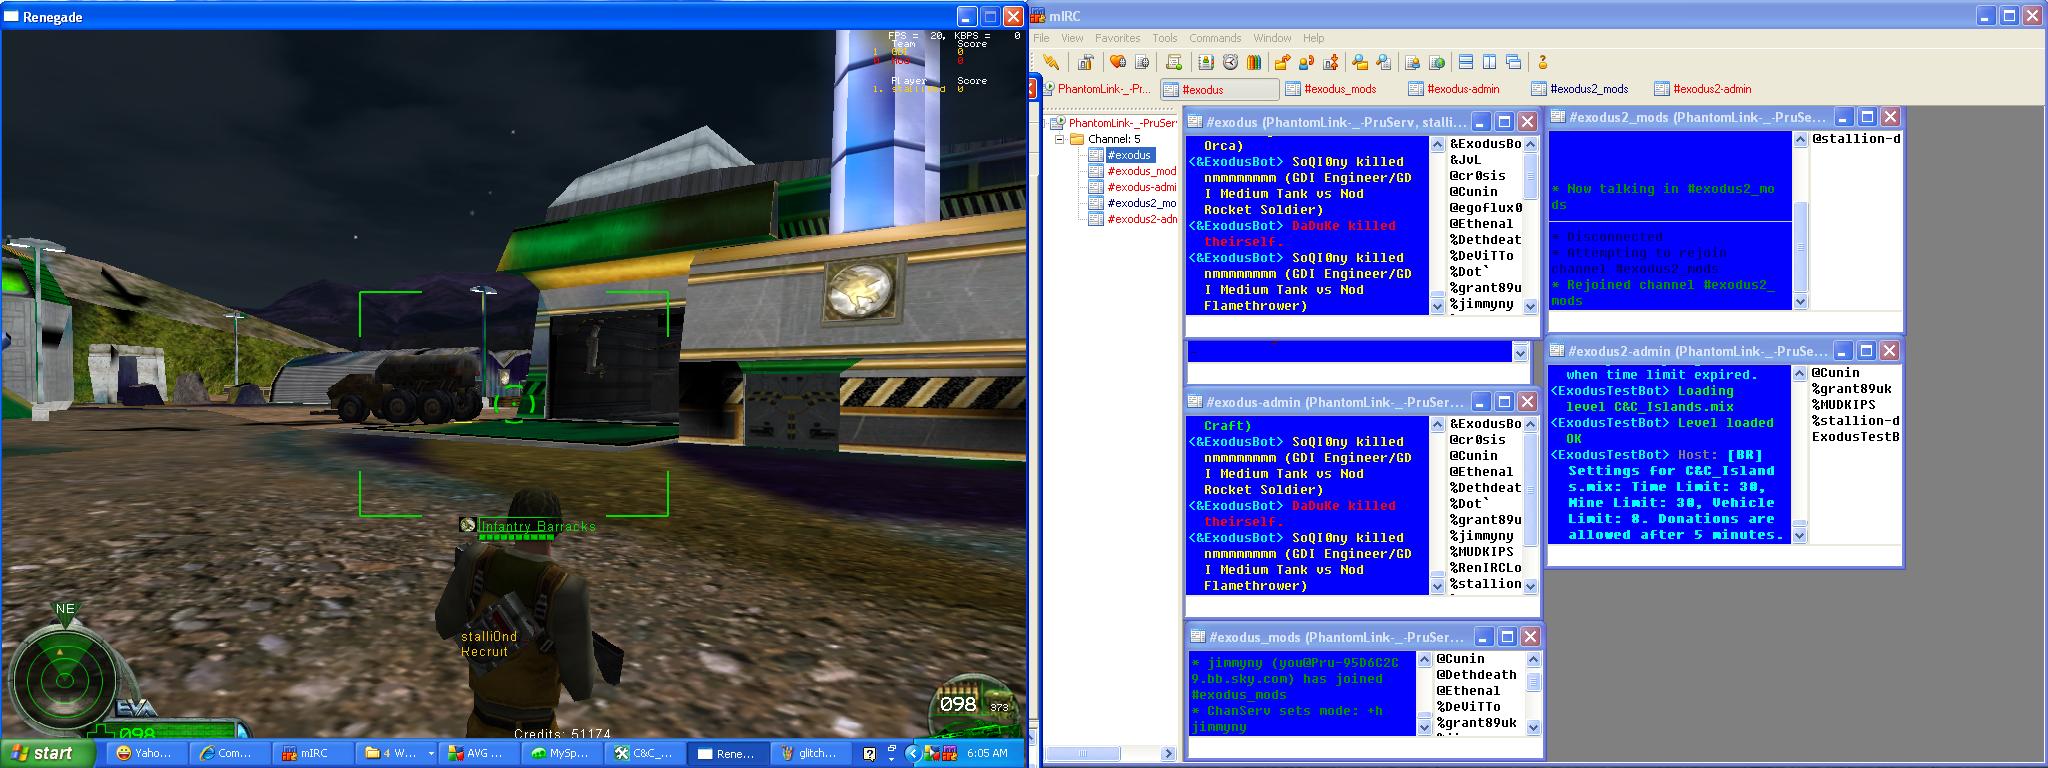
Task: Click the mIRC Connect lightning bolt icon
Action: click(1051, 63)
